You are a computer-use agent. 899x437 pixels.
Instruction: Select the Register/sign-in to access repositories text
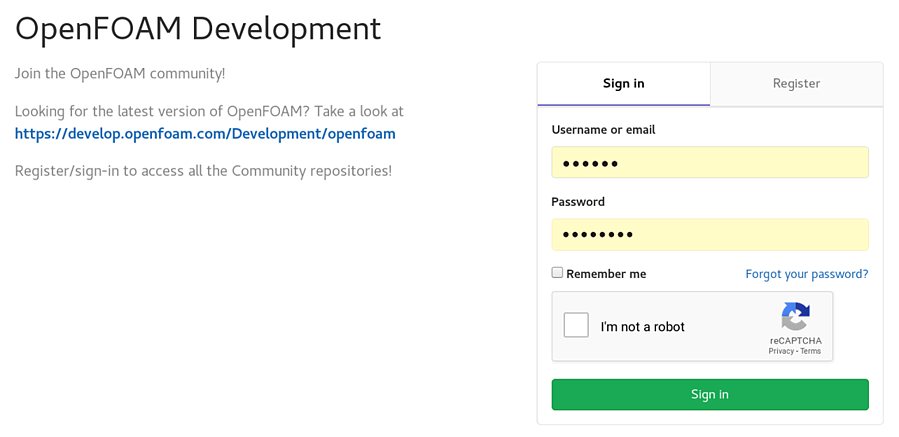tap(204, 171)
